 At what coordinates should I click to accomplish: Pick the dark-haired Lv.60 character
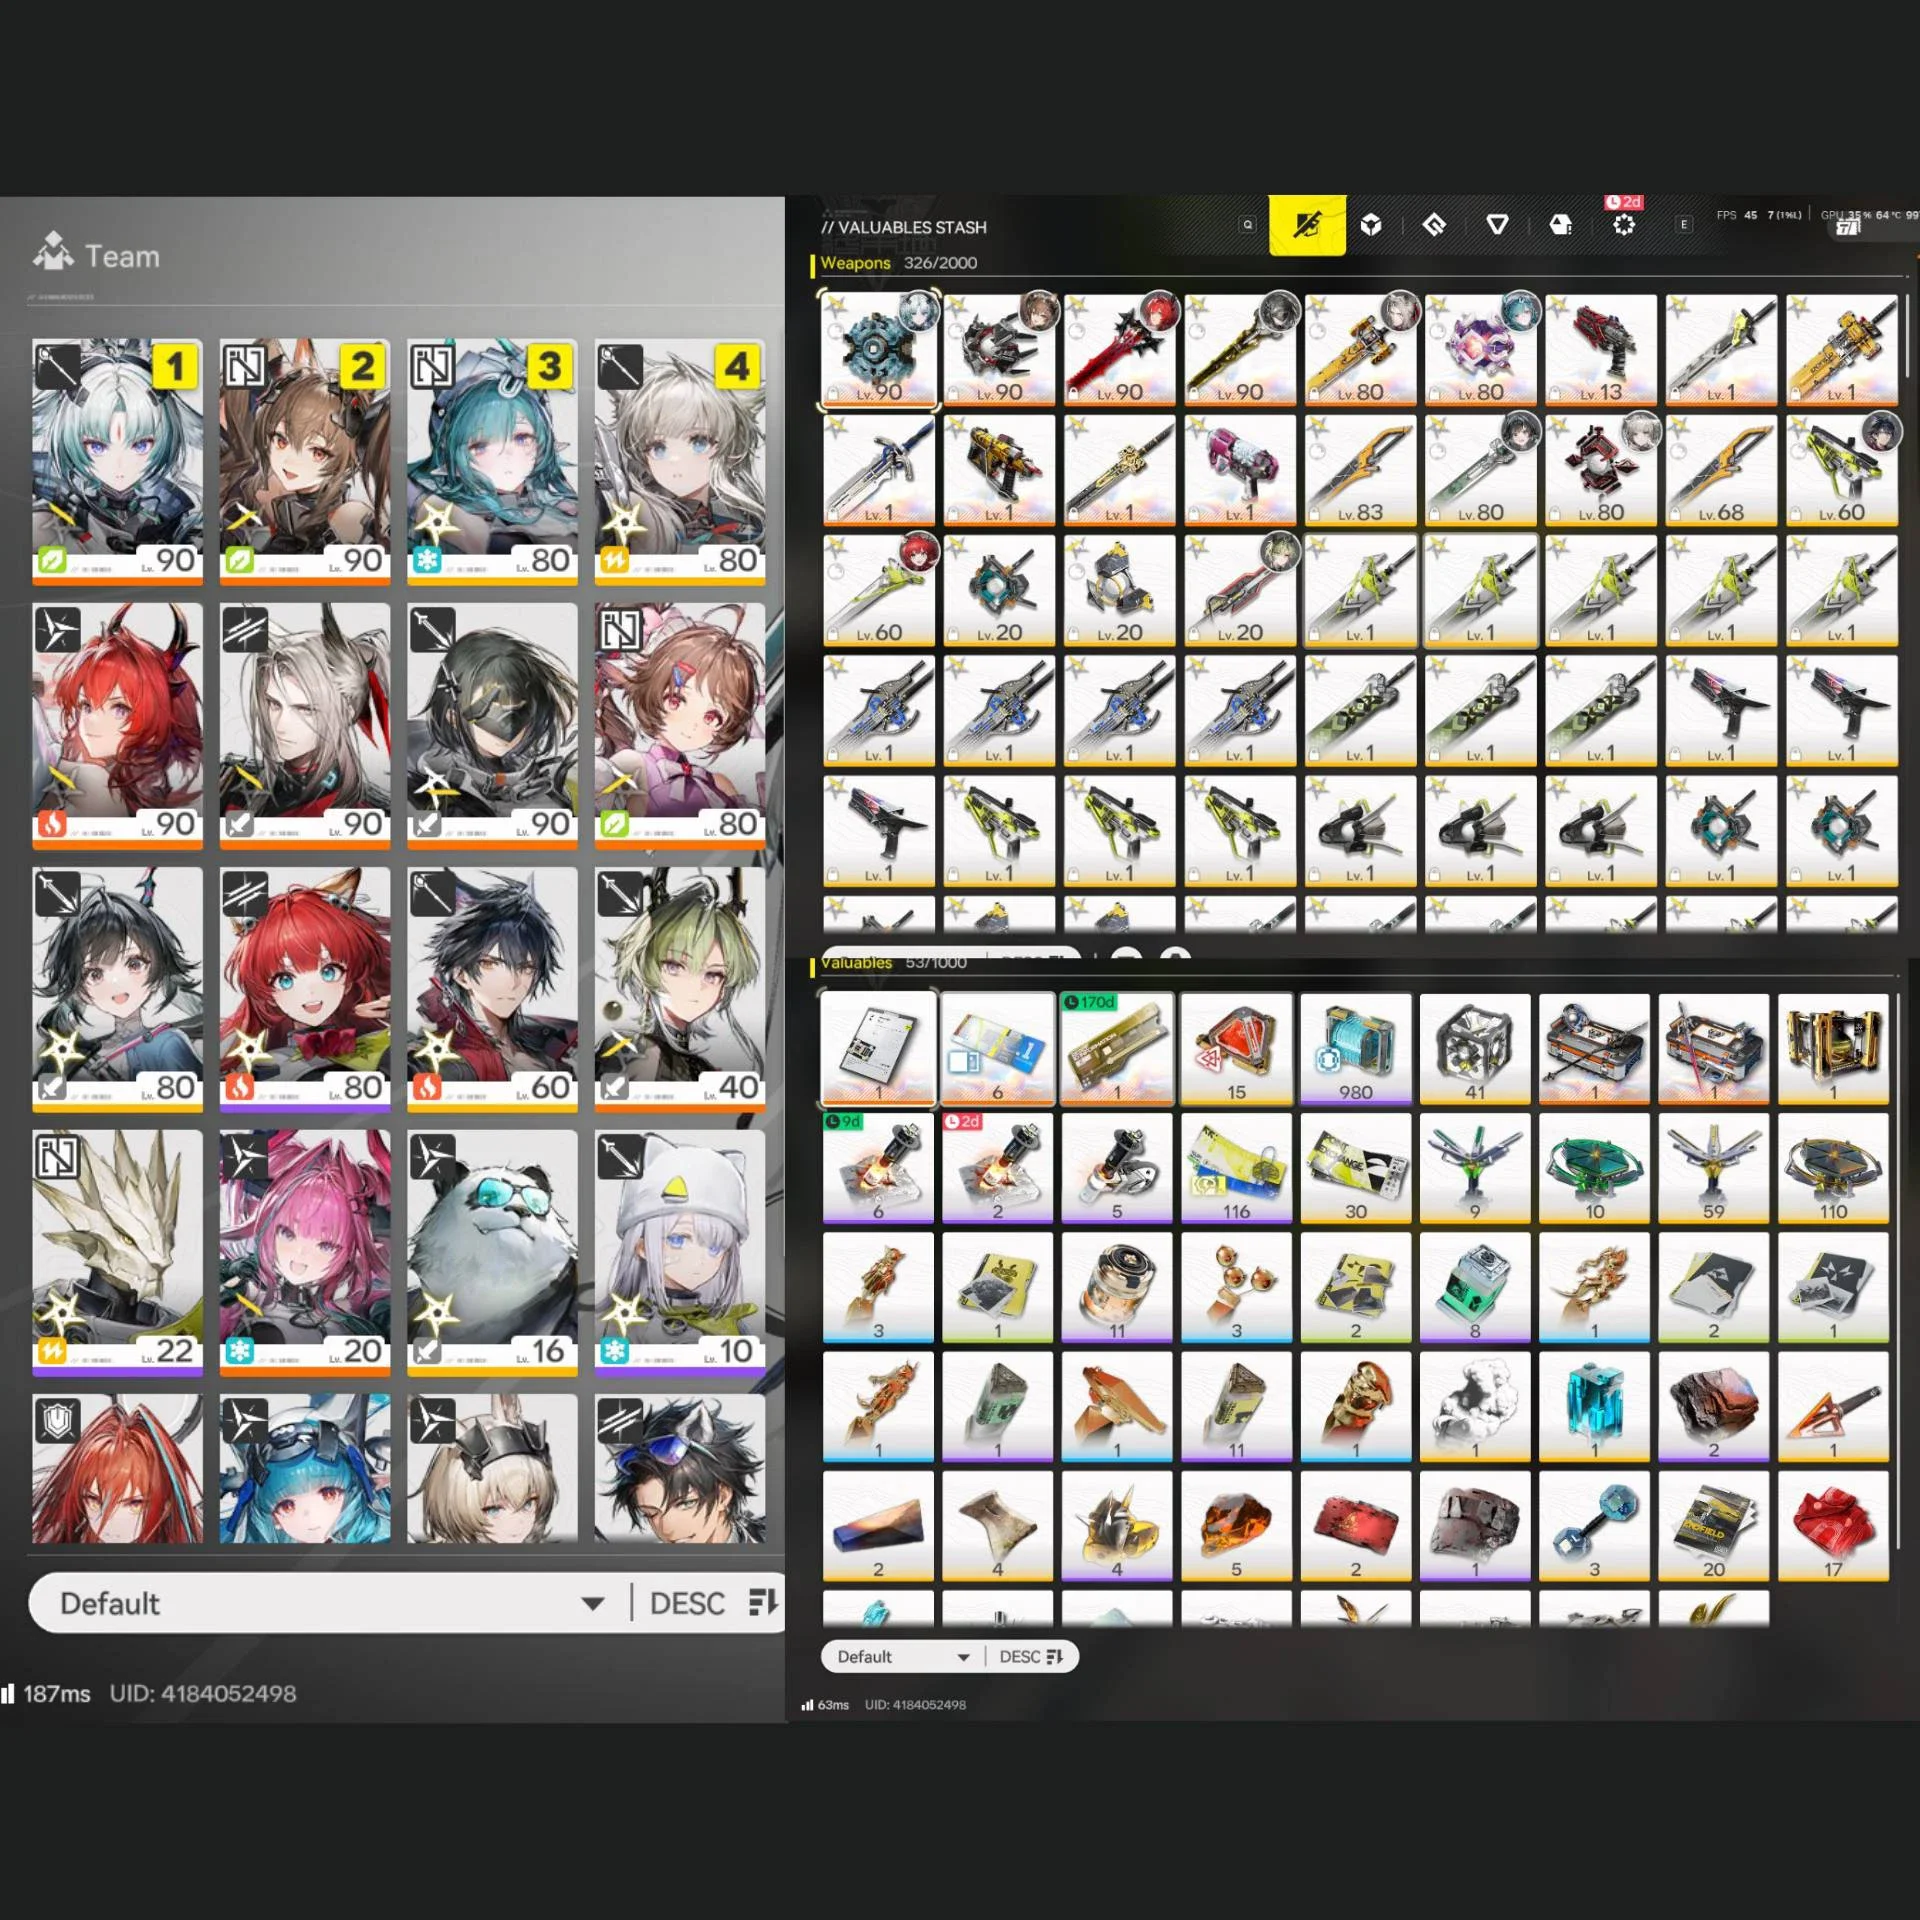tap(492, 989)
